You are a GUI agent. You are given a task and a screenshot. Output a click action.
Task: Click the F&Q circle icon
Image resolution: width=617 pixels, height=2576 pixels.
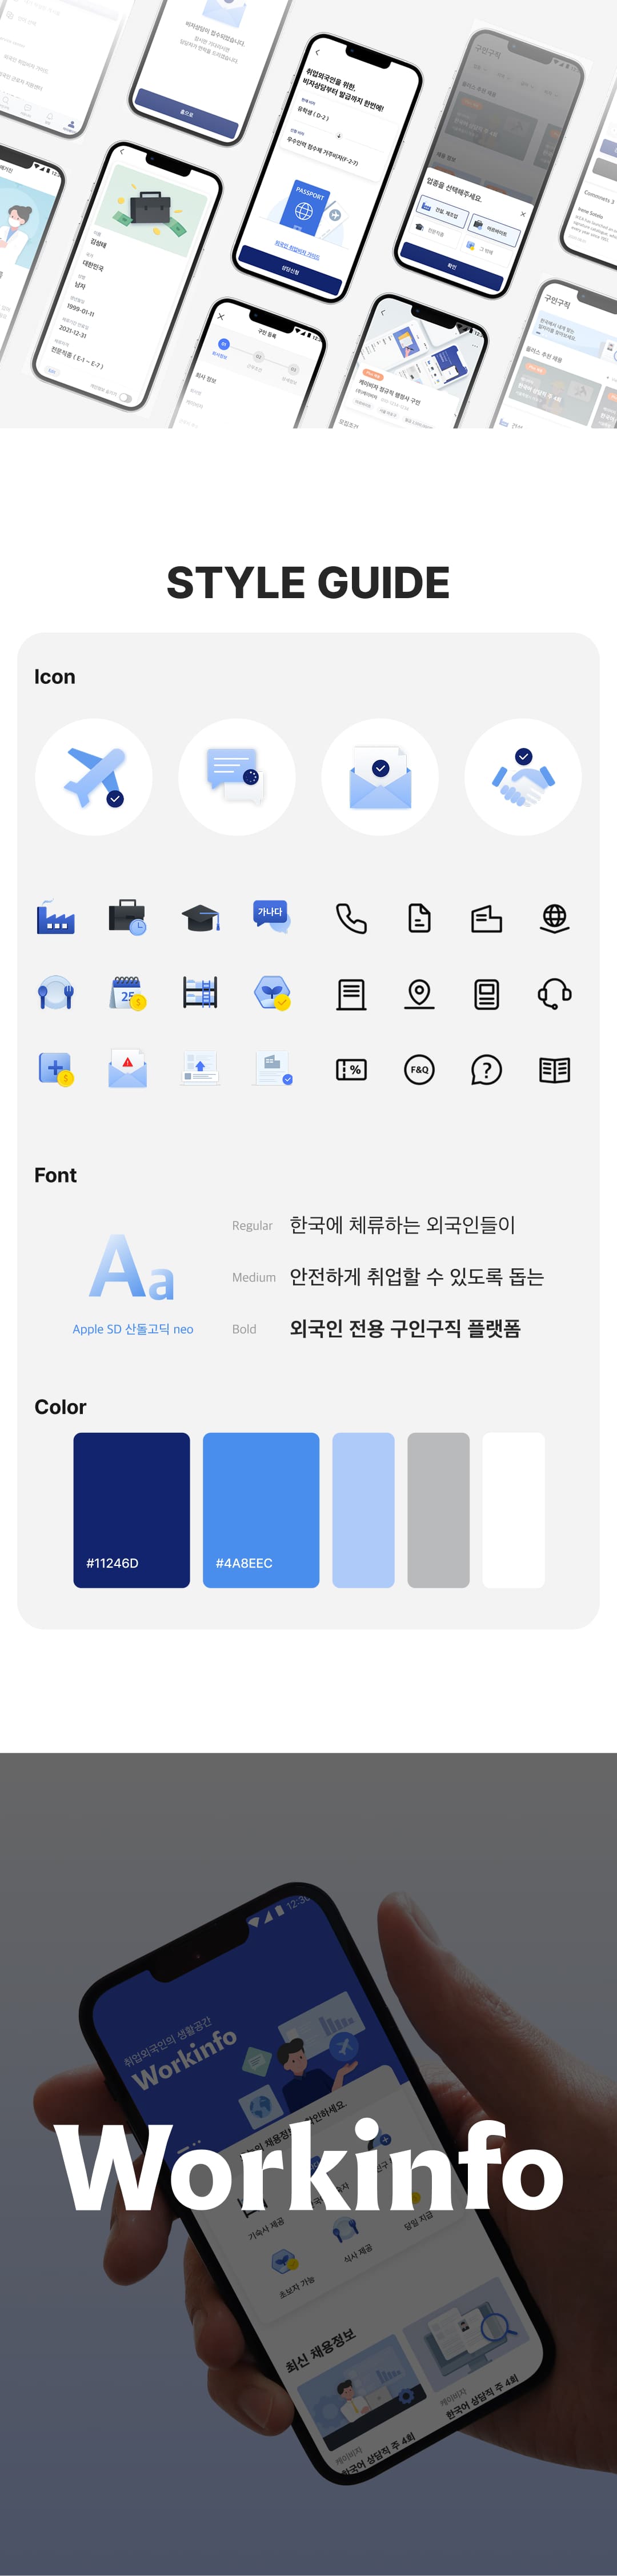pyautogui.click(x=419, y=1070)
